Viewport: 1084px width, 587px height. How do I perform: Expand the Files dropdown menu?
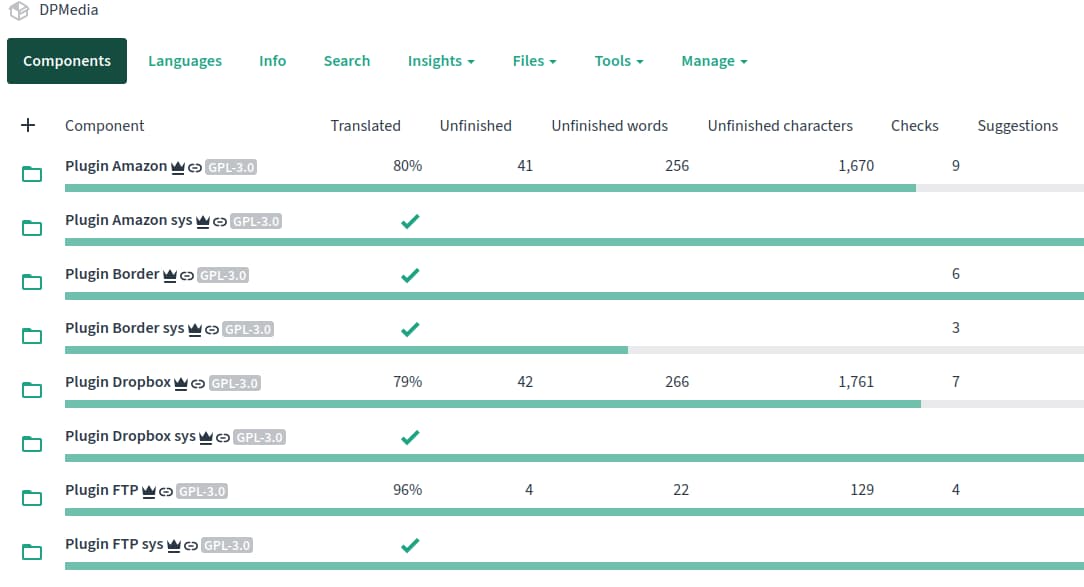click(x=534, y=61)
